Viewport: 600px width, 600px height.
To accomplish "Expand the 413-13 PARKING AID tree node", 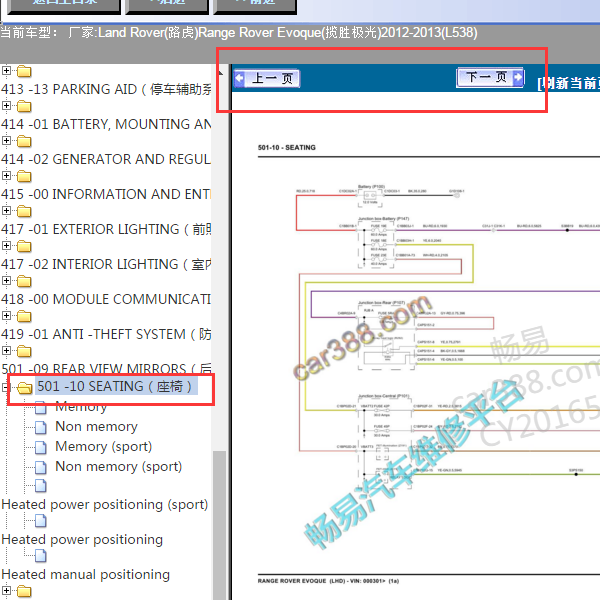I will click(6, 71).
